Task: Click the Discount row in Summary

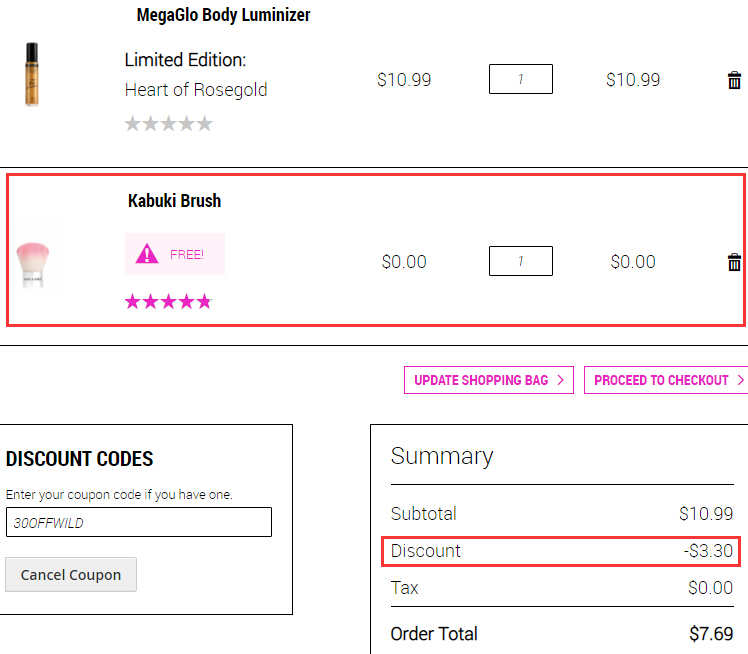Action: click(561, 551)
